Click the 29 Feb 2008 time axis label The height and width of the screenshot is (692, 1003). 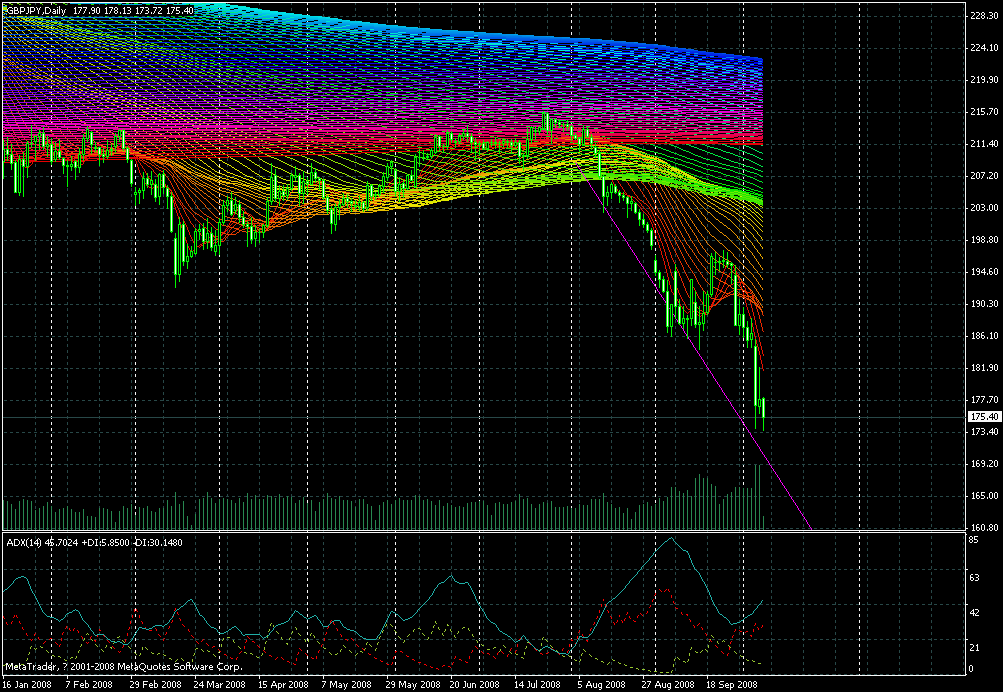(155, 684)
